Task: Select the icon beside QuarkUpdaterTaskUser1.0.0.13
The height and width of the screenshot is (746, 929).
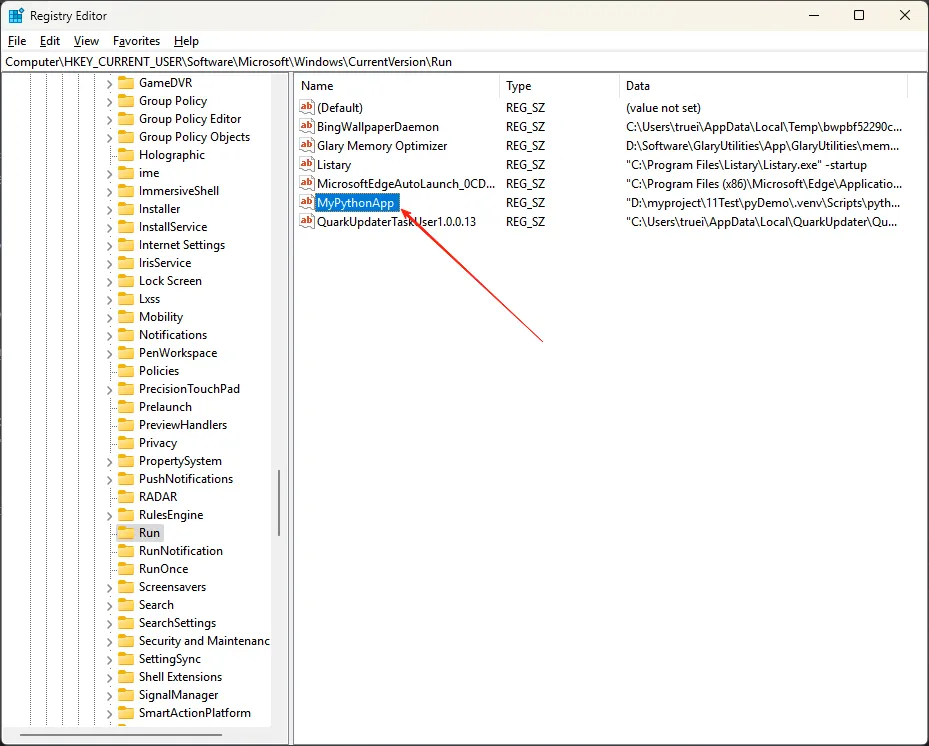Action: click(307, 222)
